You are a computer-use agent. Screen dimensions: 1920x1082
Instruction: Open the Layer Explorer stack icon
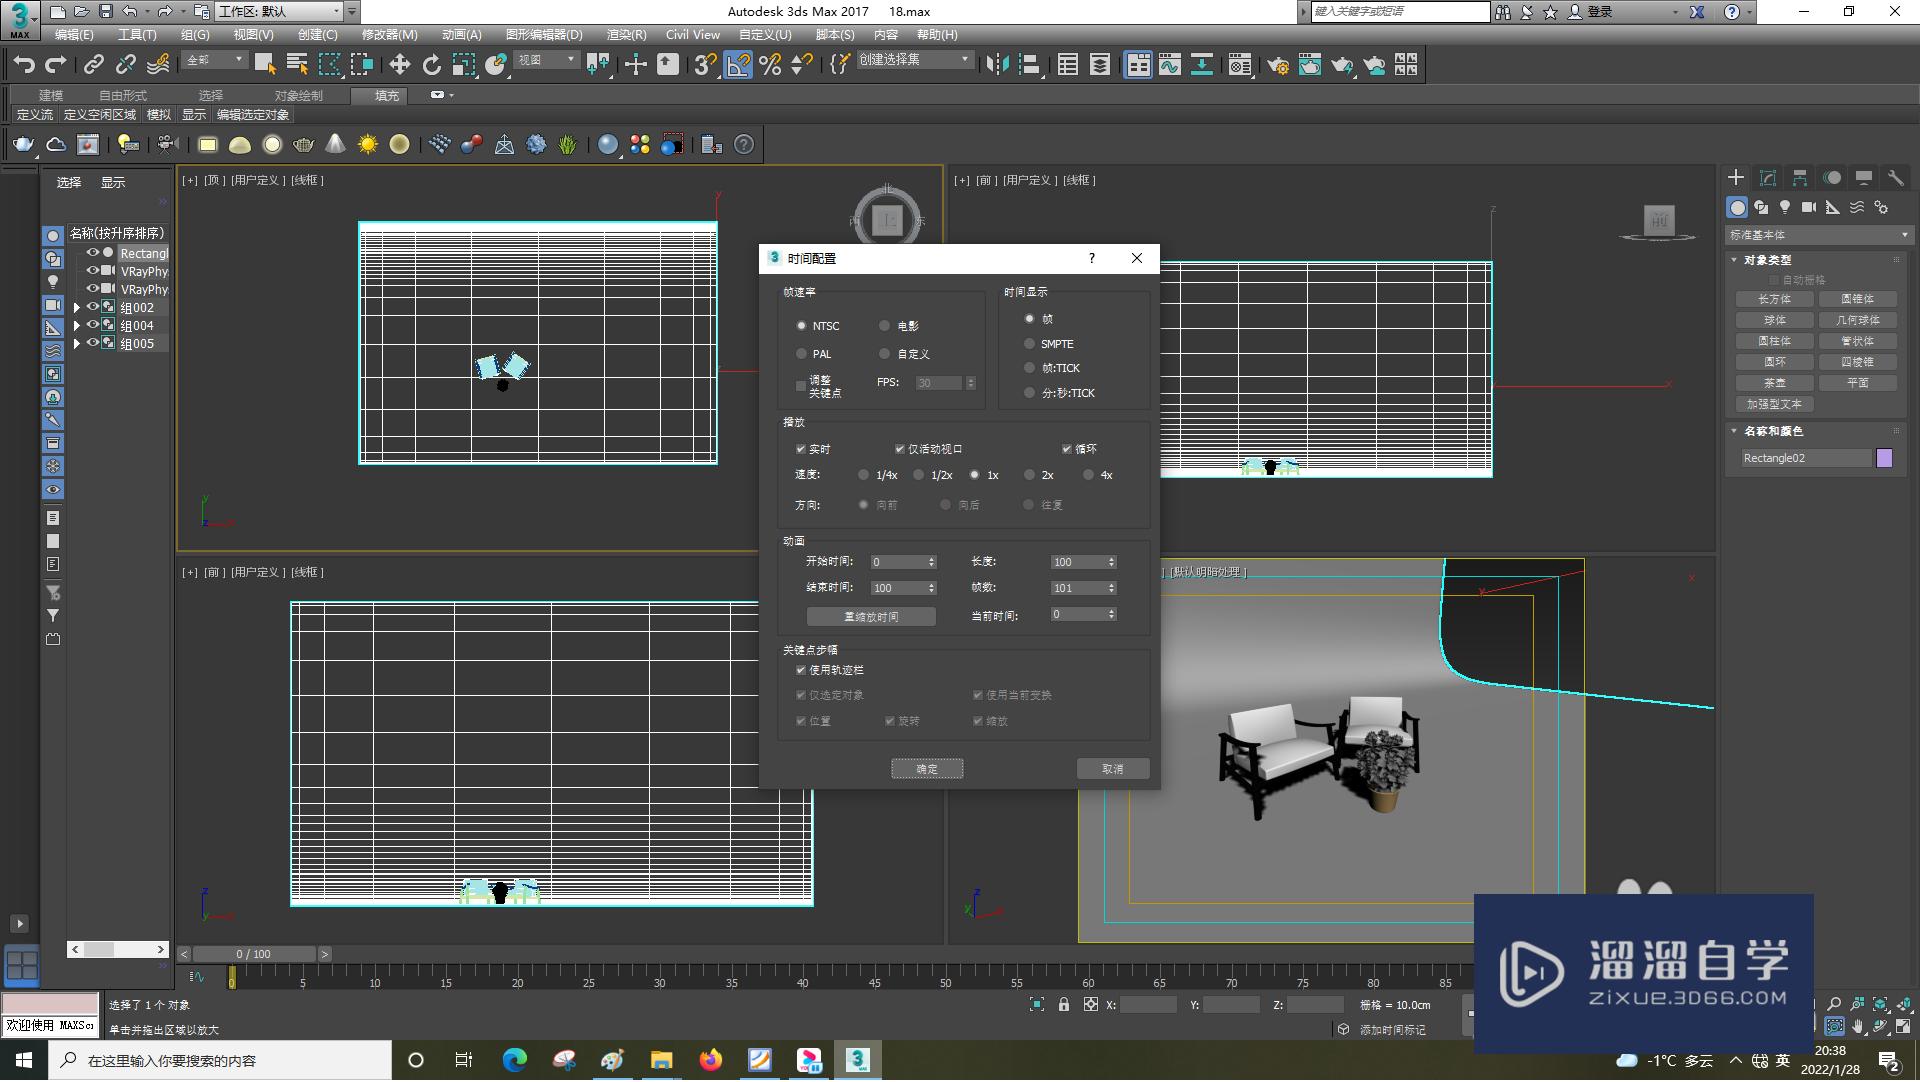click(1100, 65)
